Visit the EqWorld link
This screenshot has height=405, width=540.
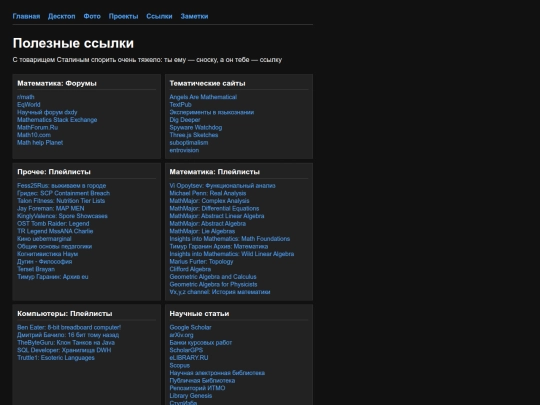point(29,105)
